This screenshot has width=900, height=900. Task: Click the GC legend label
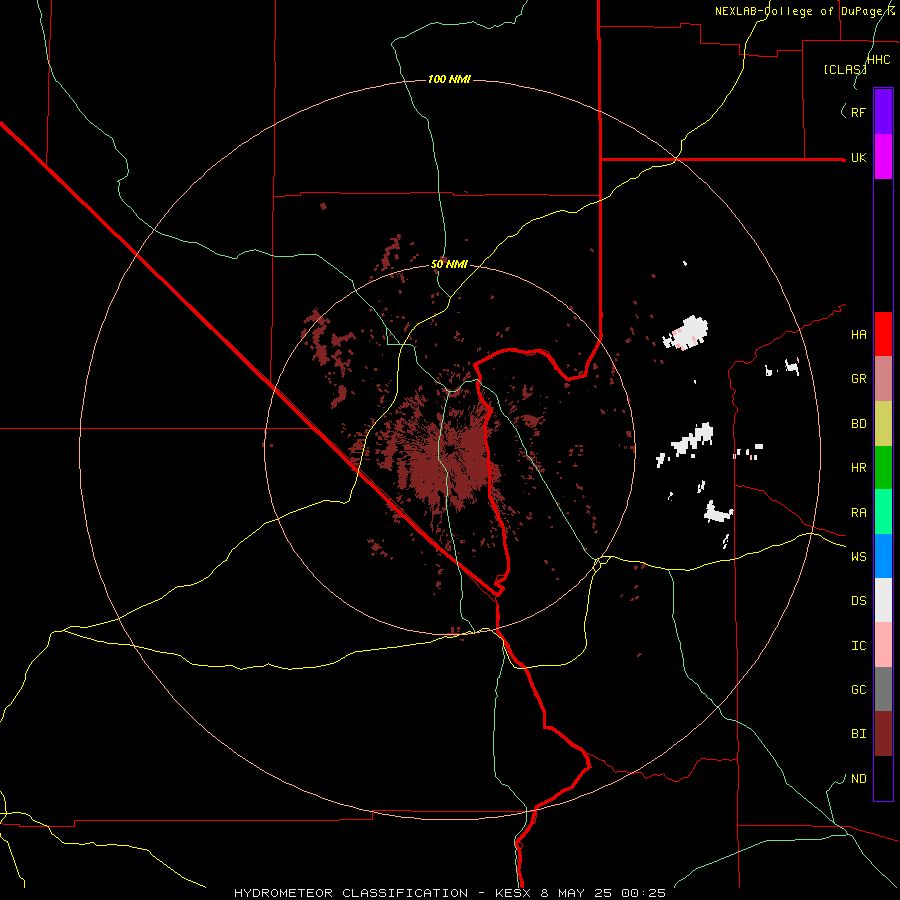tap(858, 690)
